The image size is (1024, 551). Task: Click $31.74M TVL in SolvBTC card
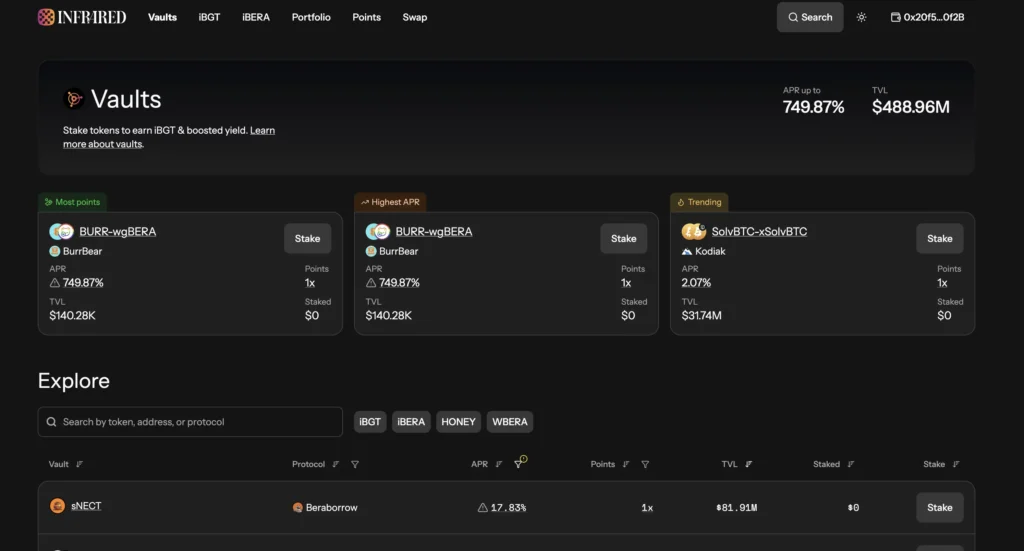point(701,315)
